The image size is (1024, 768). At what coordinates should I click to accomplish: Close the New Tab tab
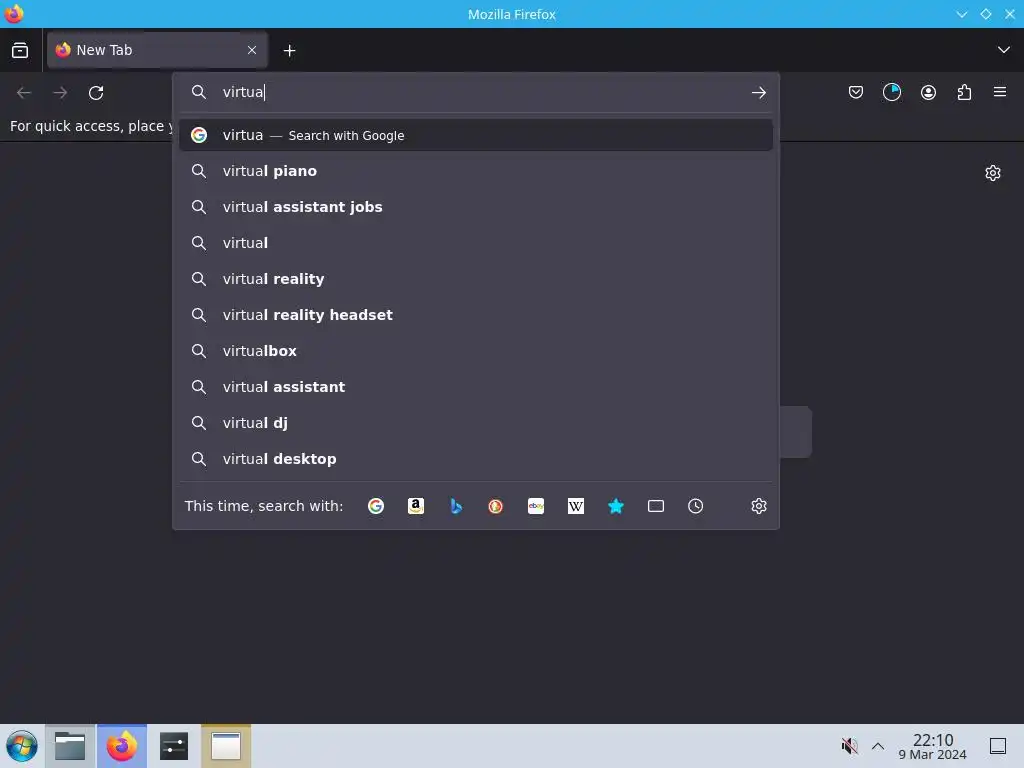click(x=252, y=50)
